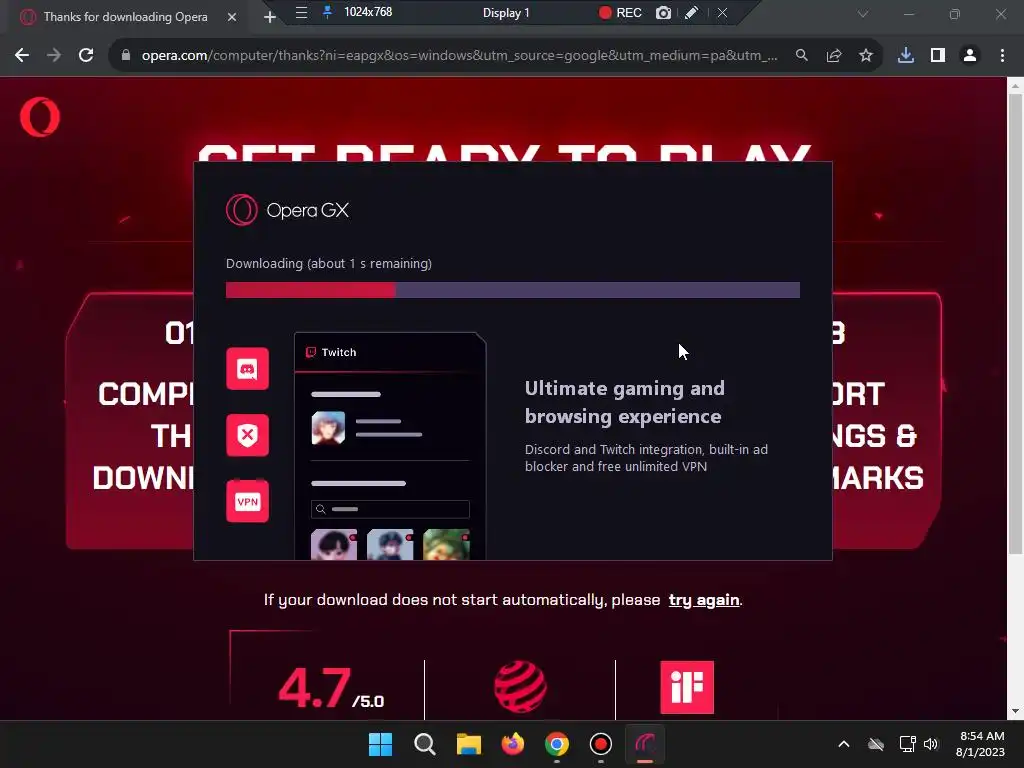Open the Opera GX installer taskbar icon
This screenshot has height=768, width=1024.
645,744
